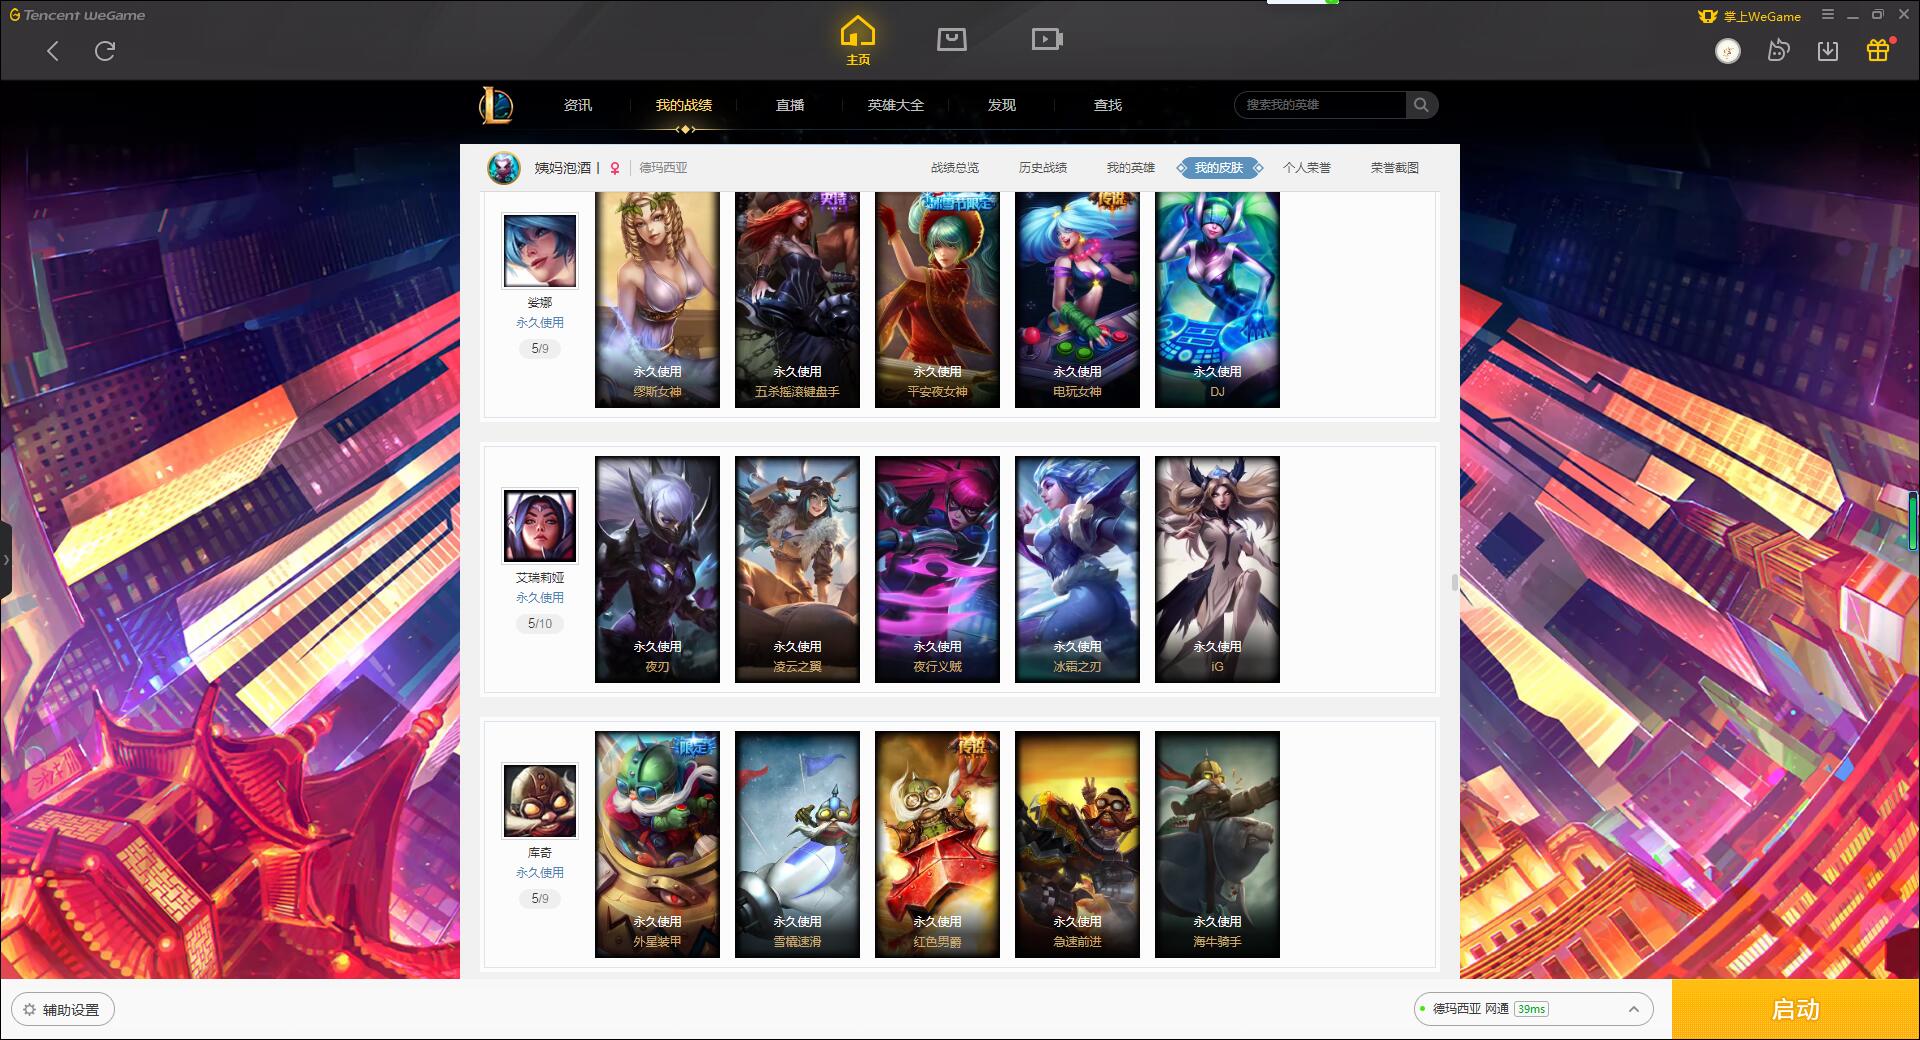Open the download manager icon
The width and height of the screenshot is (1920, 1040).
click(x=1828, y=51)
